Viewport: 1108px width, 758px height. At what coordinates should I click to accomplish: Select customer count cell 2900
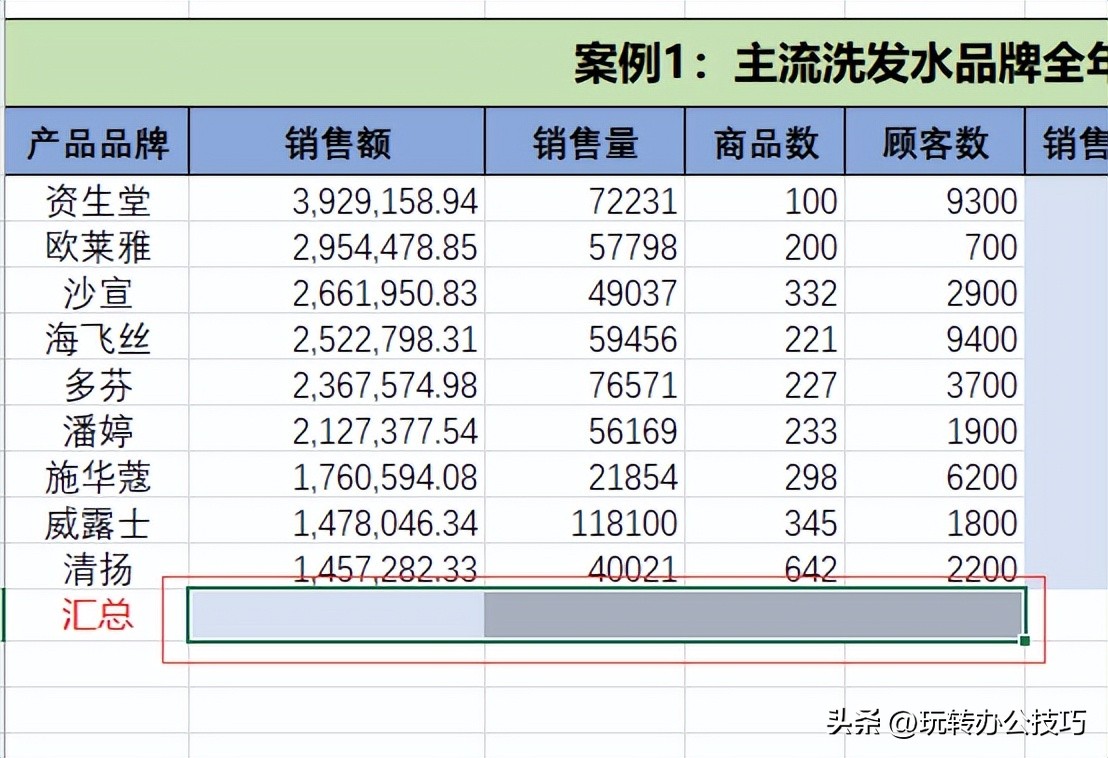935,291
